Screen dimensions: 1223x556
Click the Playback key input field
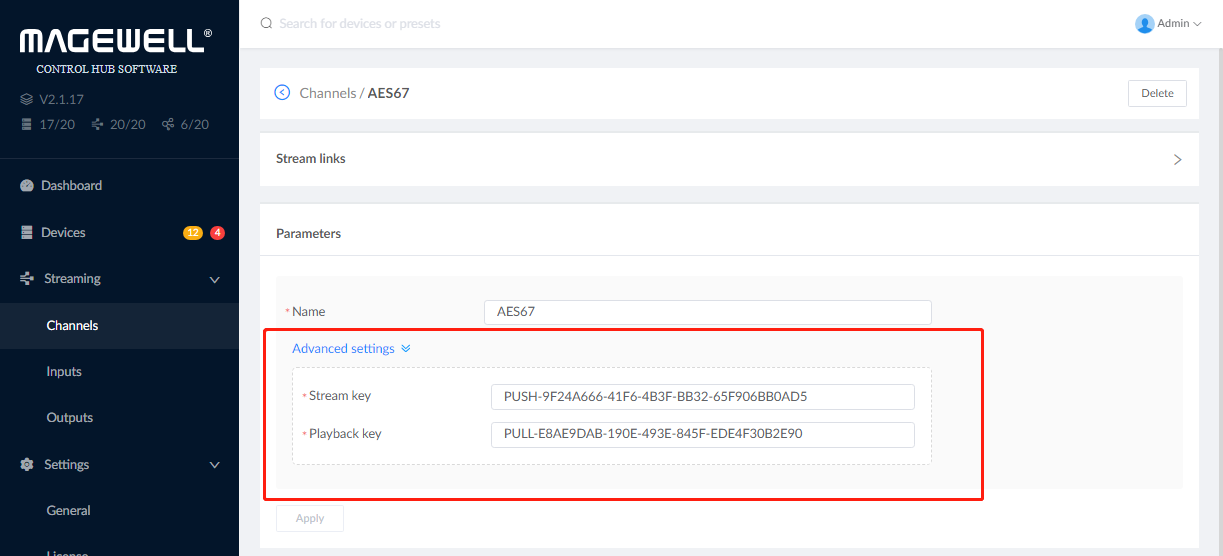pyautogui.click(x=702, y=435)
